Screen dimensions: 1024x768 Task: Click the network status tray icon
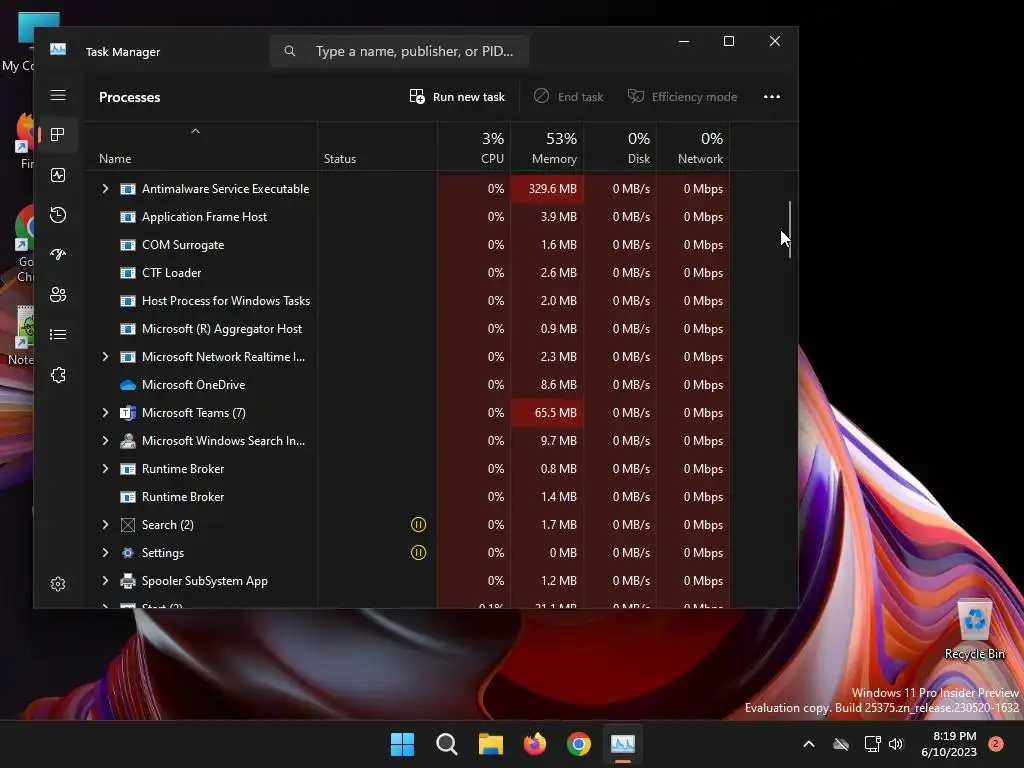872,744
